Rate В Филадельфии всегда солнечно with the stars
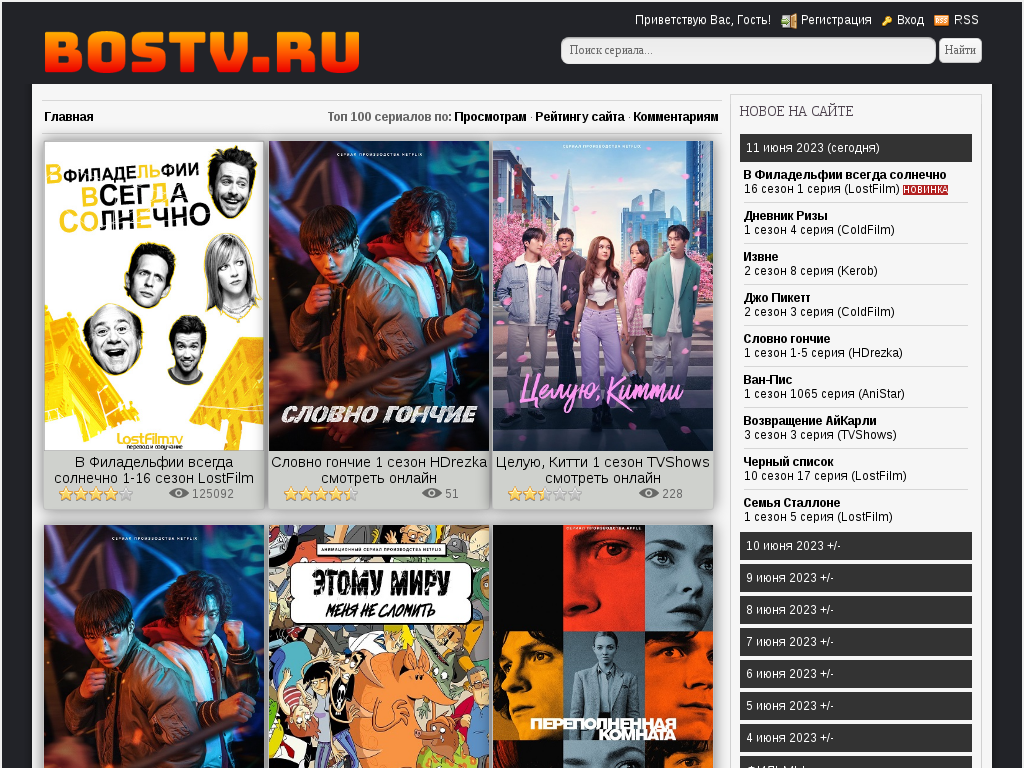 click(95, 494)
